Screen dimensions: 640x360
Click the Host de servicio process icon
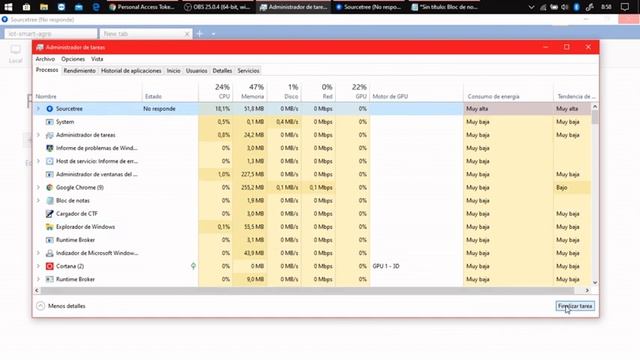tap(49, 161)
